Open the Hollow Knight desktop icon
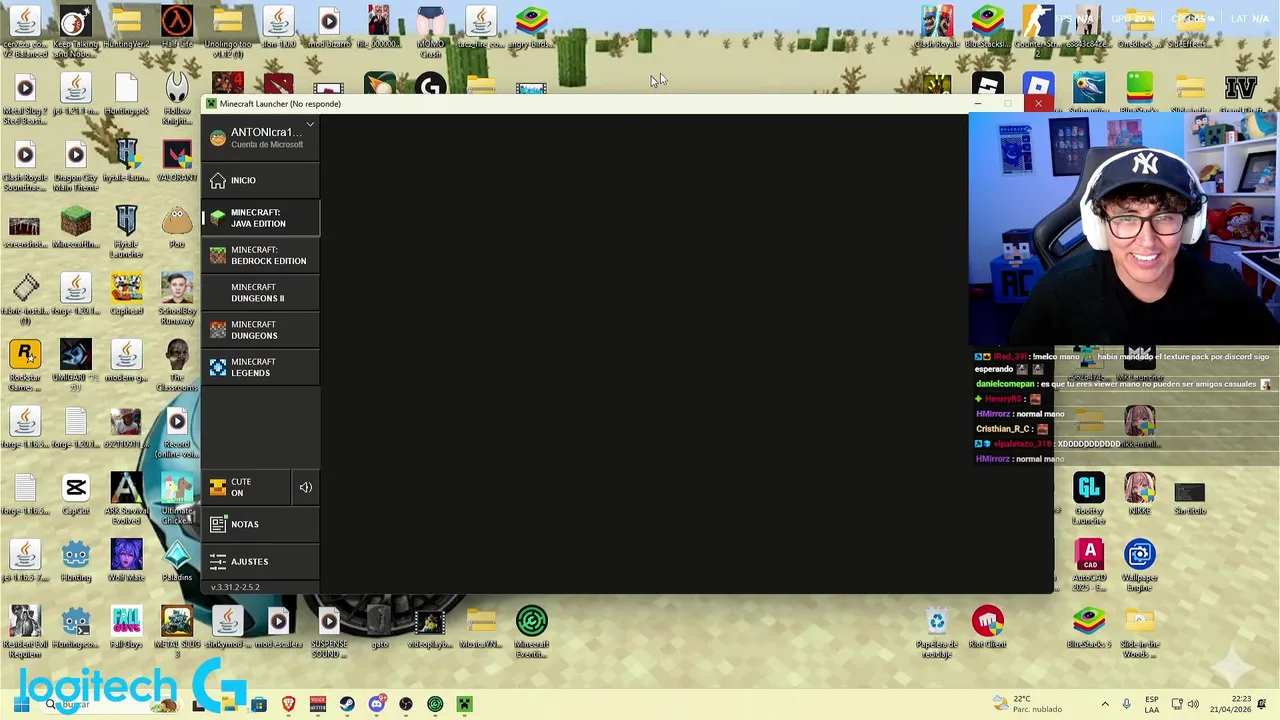 177,100
